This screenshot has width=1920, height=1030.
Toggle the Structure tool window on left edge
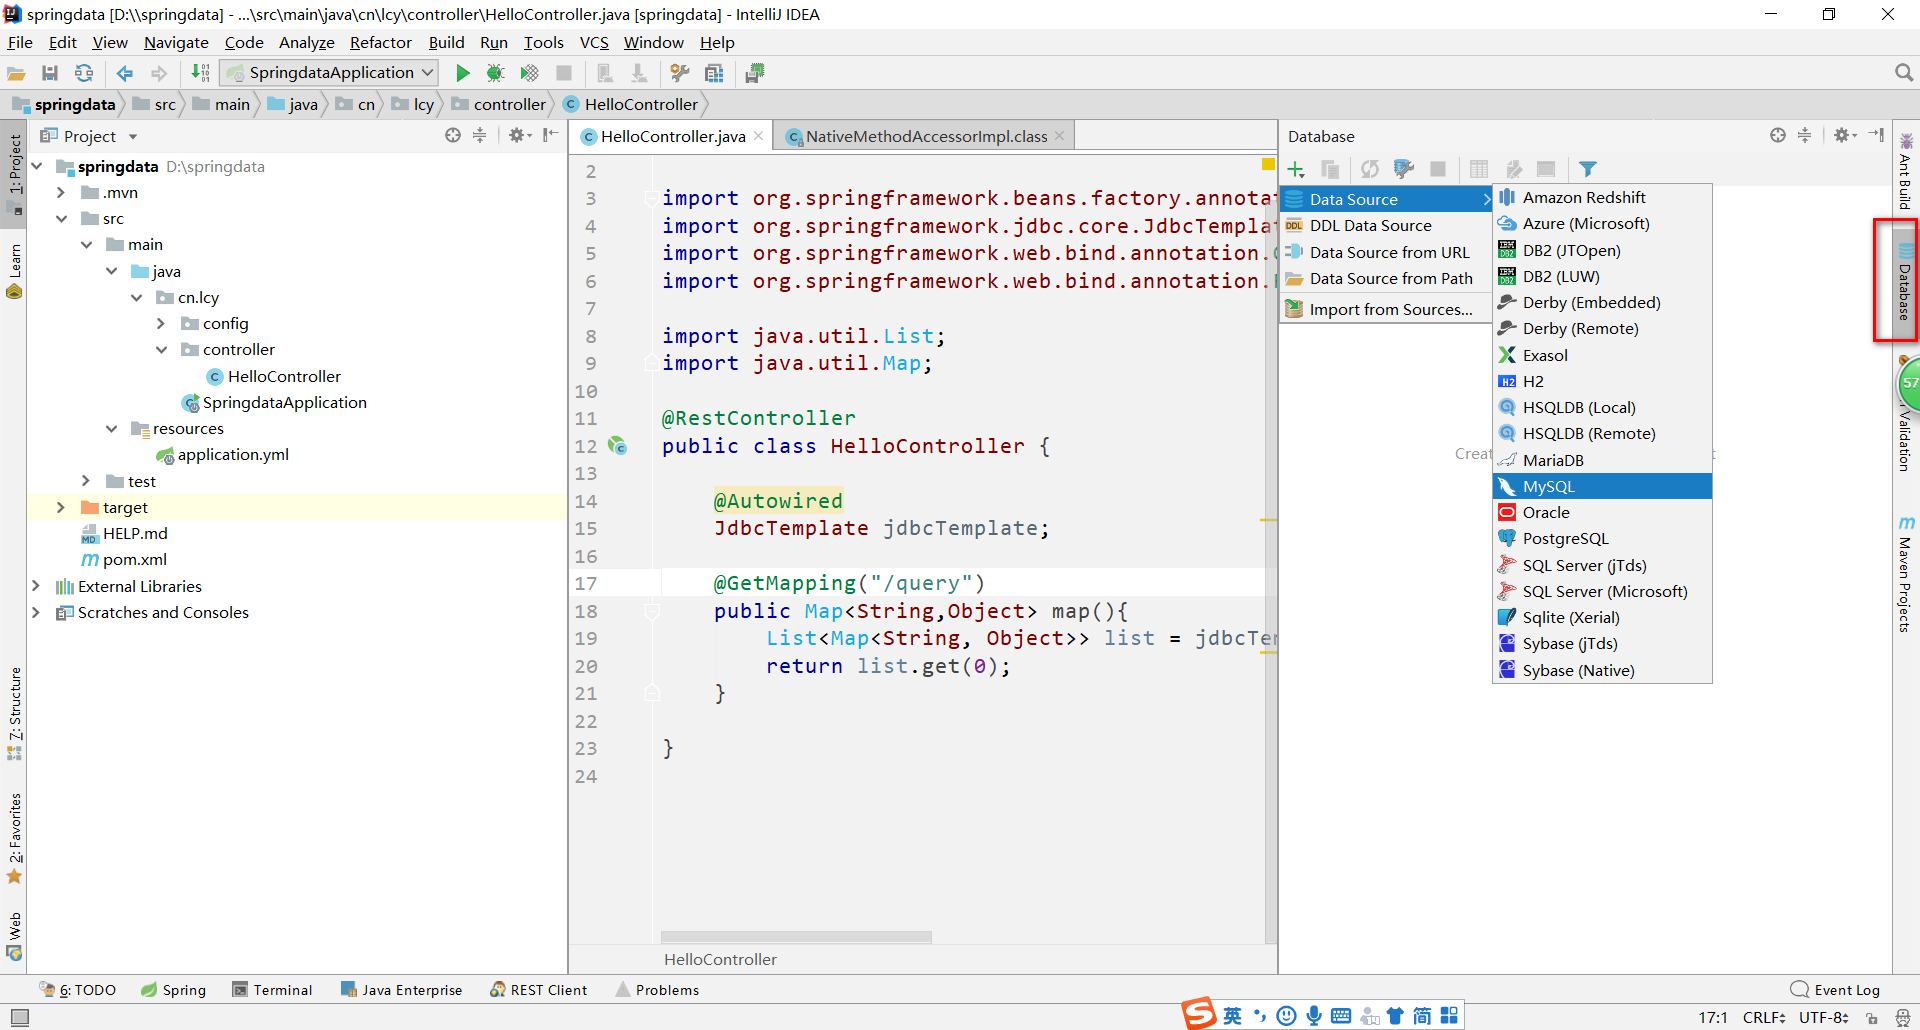(x=15, y=710)
